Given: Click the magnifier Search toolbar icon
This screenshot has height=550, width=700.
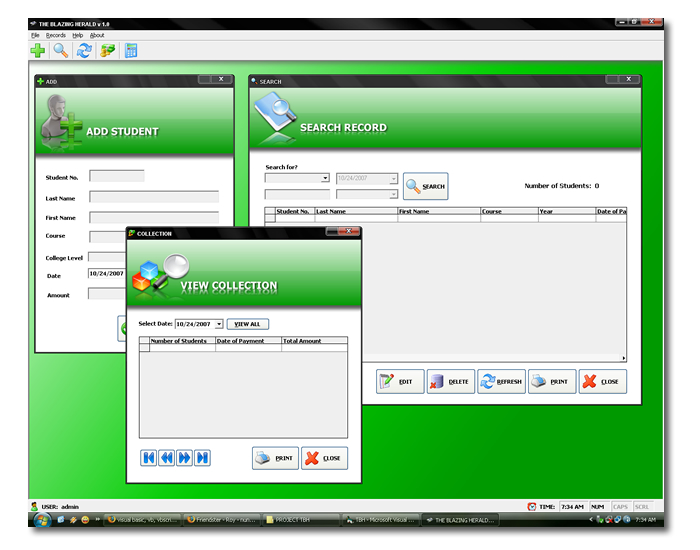Looking at the screenshot, I should pyautogui.click(x=61, y=51).
